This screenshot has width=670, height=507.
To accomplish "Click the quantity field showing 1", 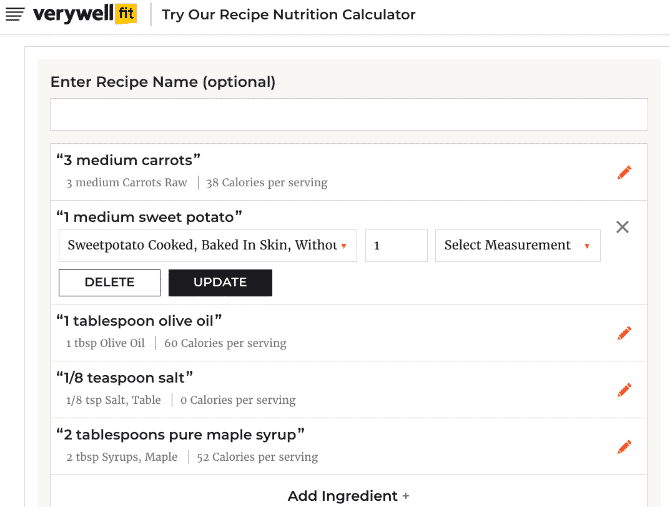I will click(396, 245).
